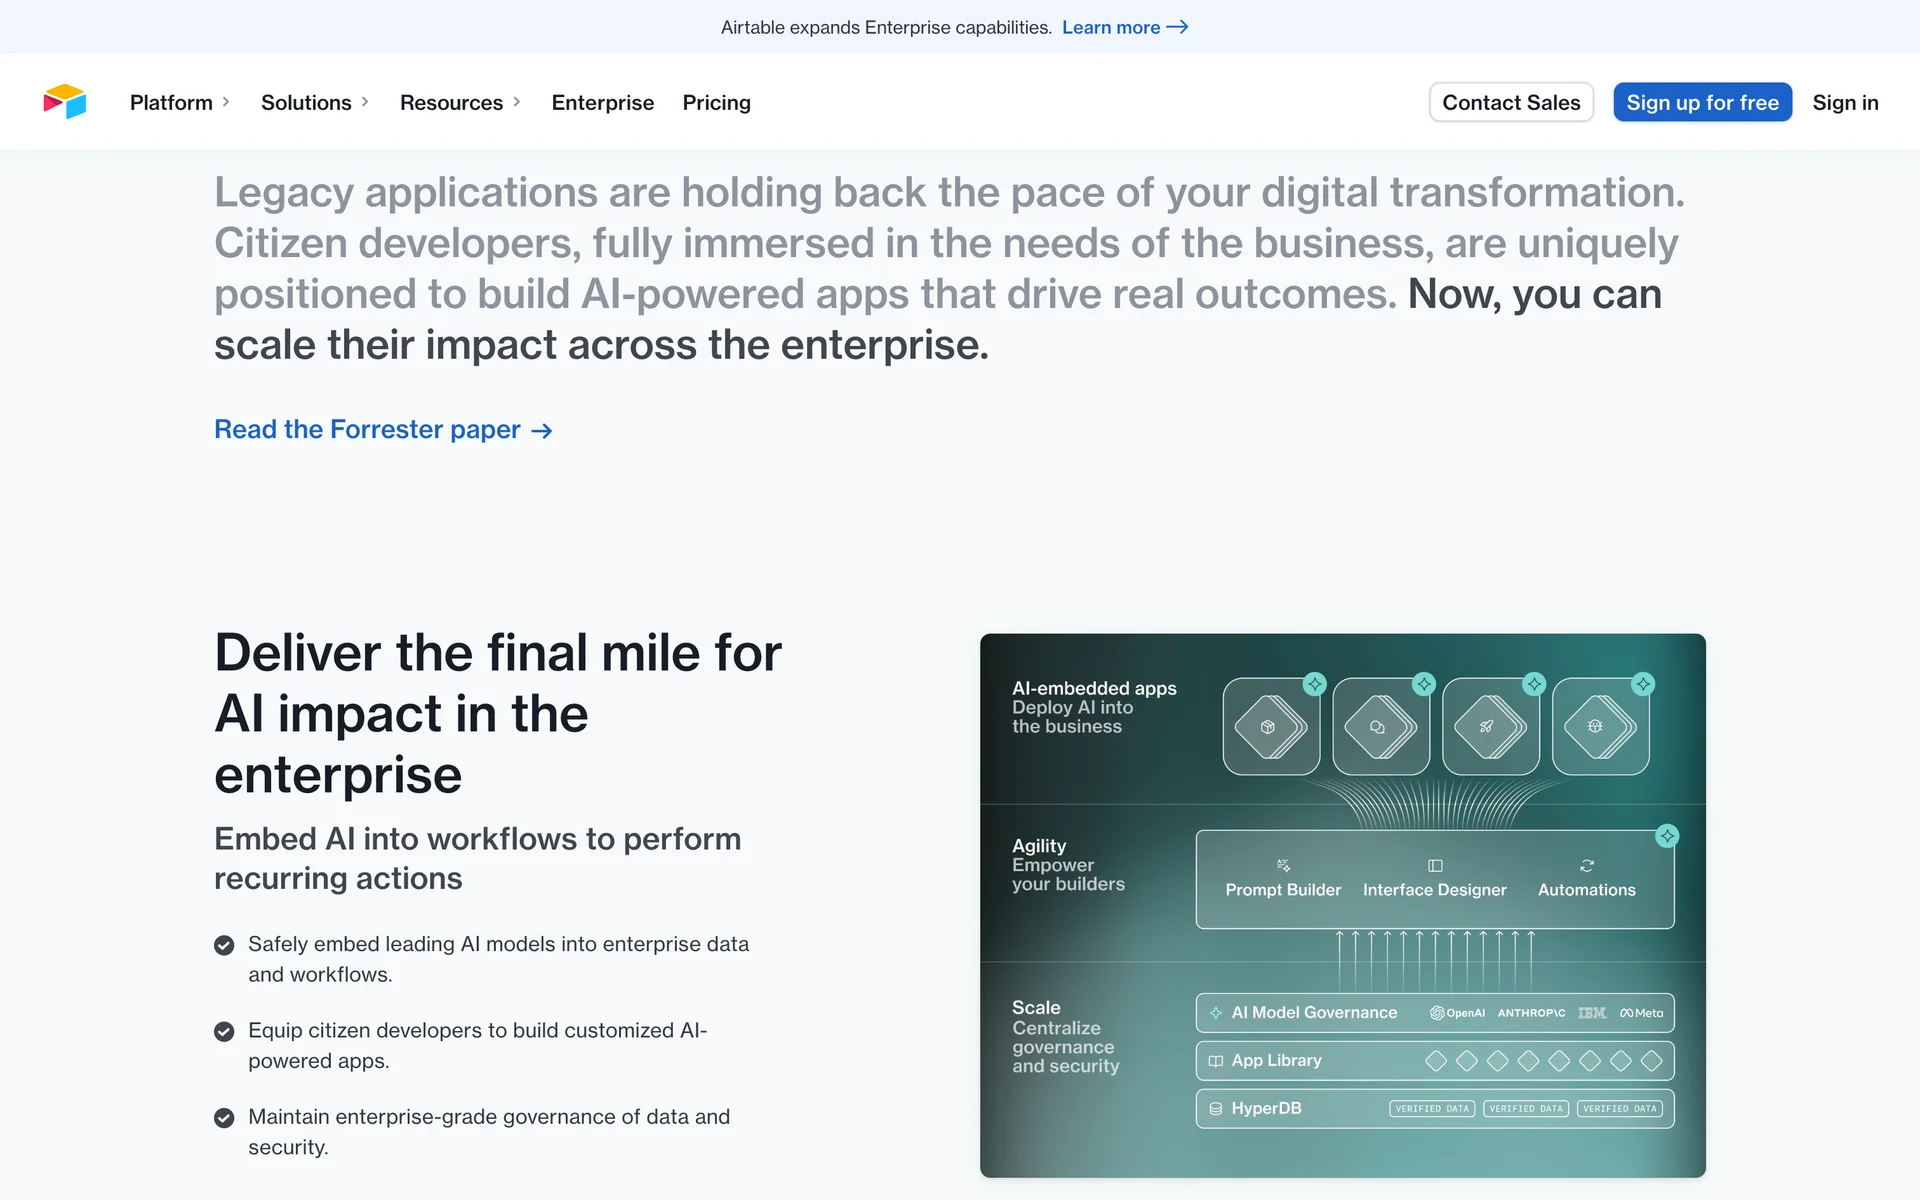Open the Pricing page
1920x1200 pixels.
coord(716,102)
